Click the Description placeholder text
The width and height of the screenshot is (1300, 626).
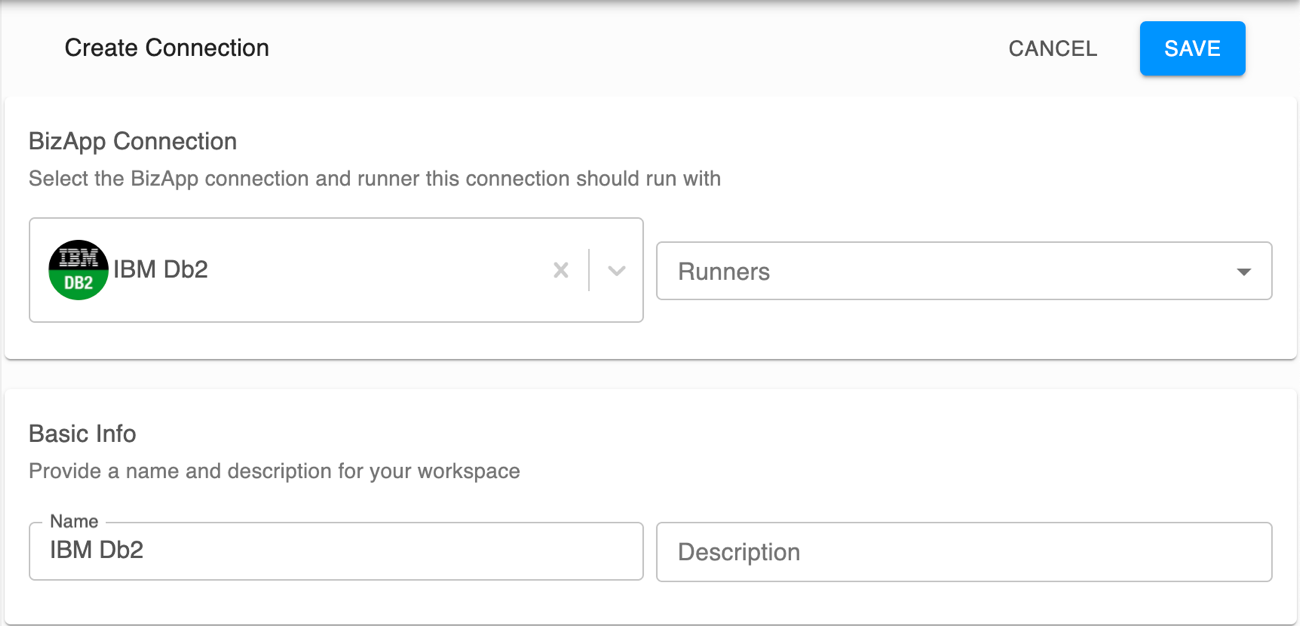(x=739, y=551)
